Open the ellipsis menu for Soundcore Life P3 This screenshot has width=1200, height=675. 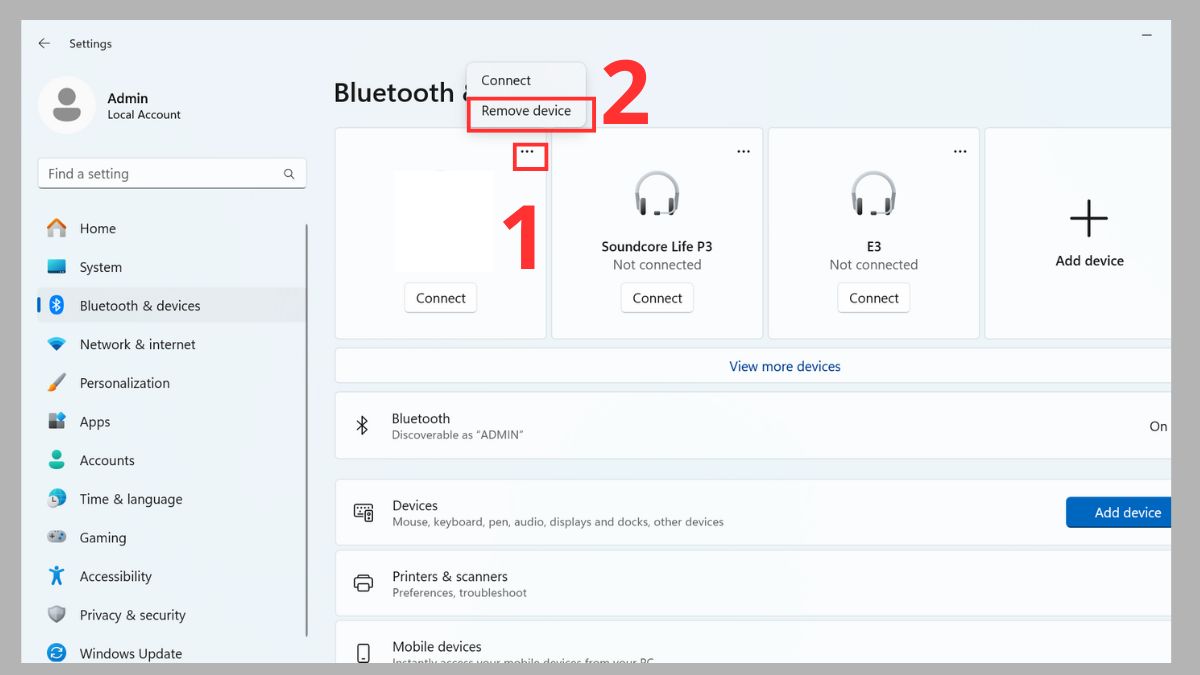tap(743, 151)
